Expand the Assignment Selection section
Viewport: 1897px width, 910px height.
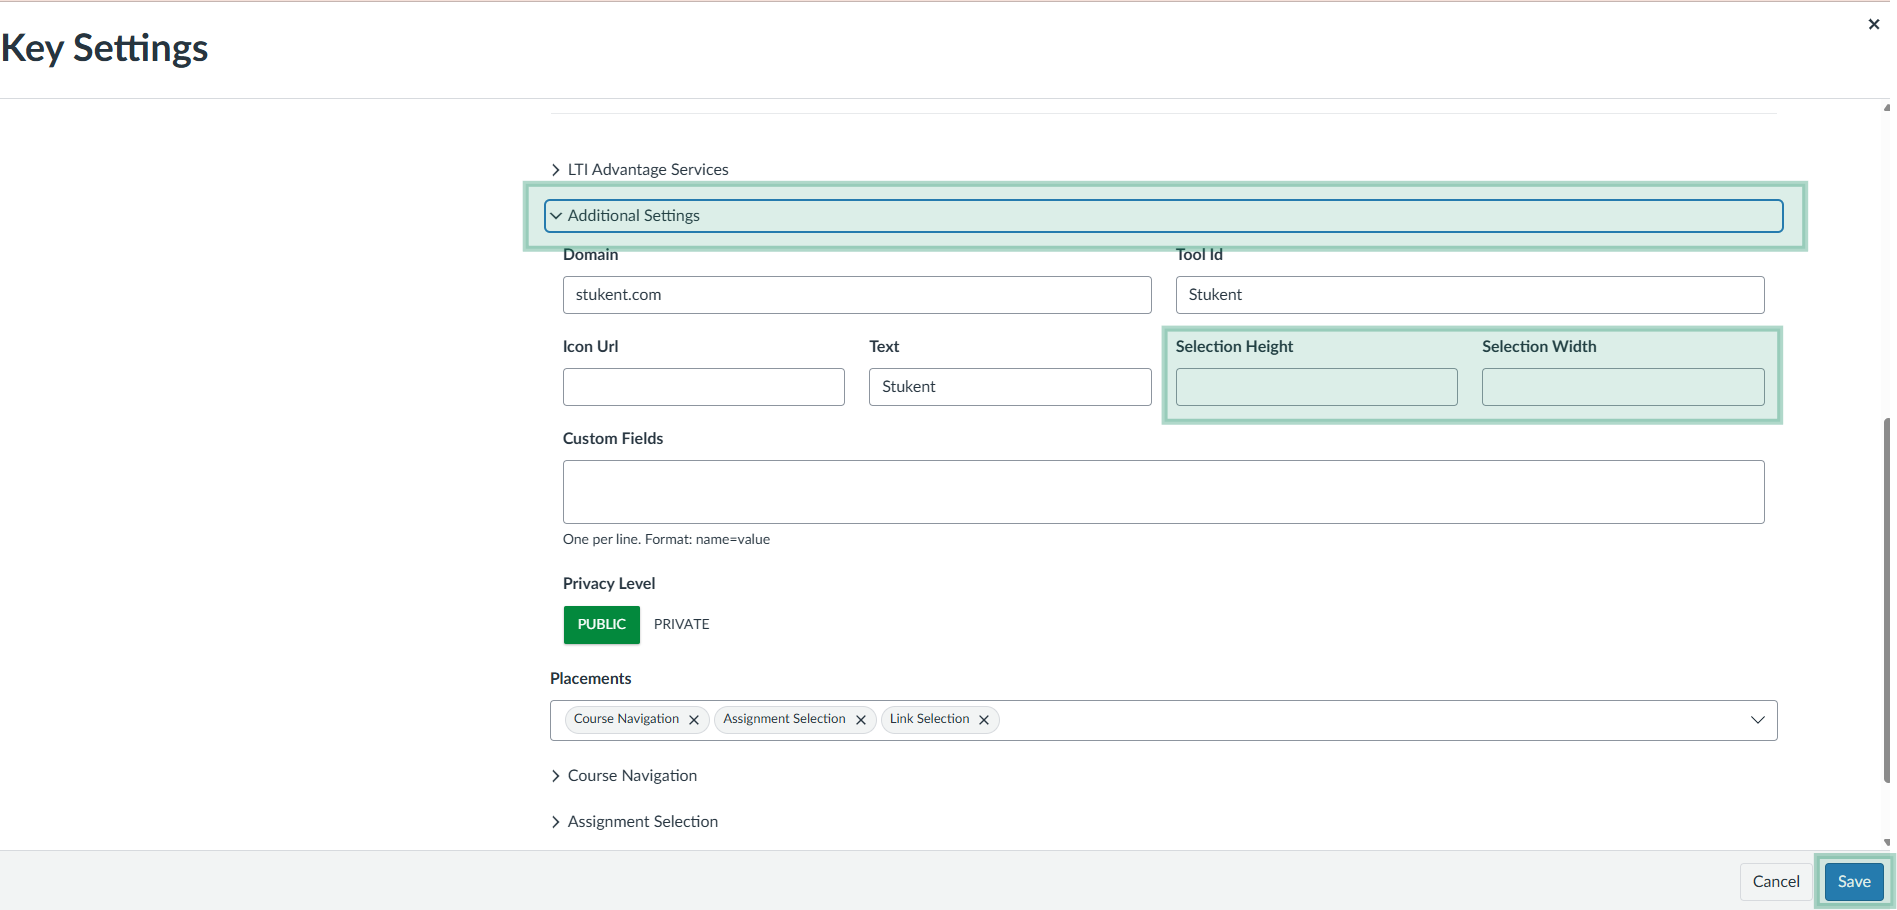(x=641, y=822)
